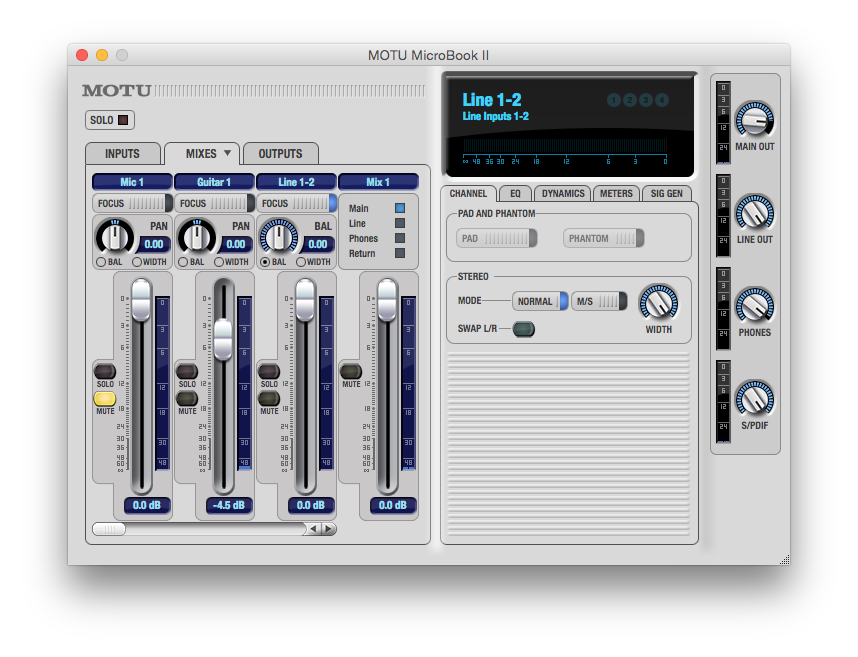Click the Guitar 1 channel name
The width and height of the screenshot is (858, 657).
tap(214, 182)
